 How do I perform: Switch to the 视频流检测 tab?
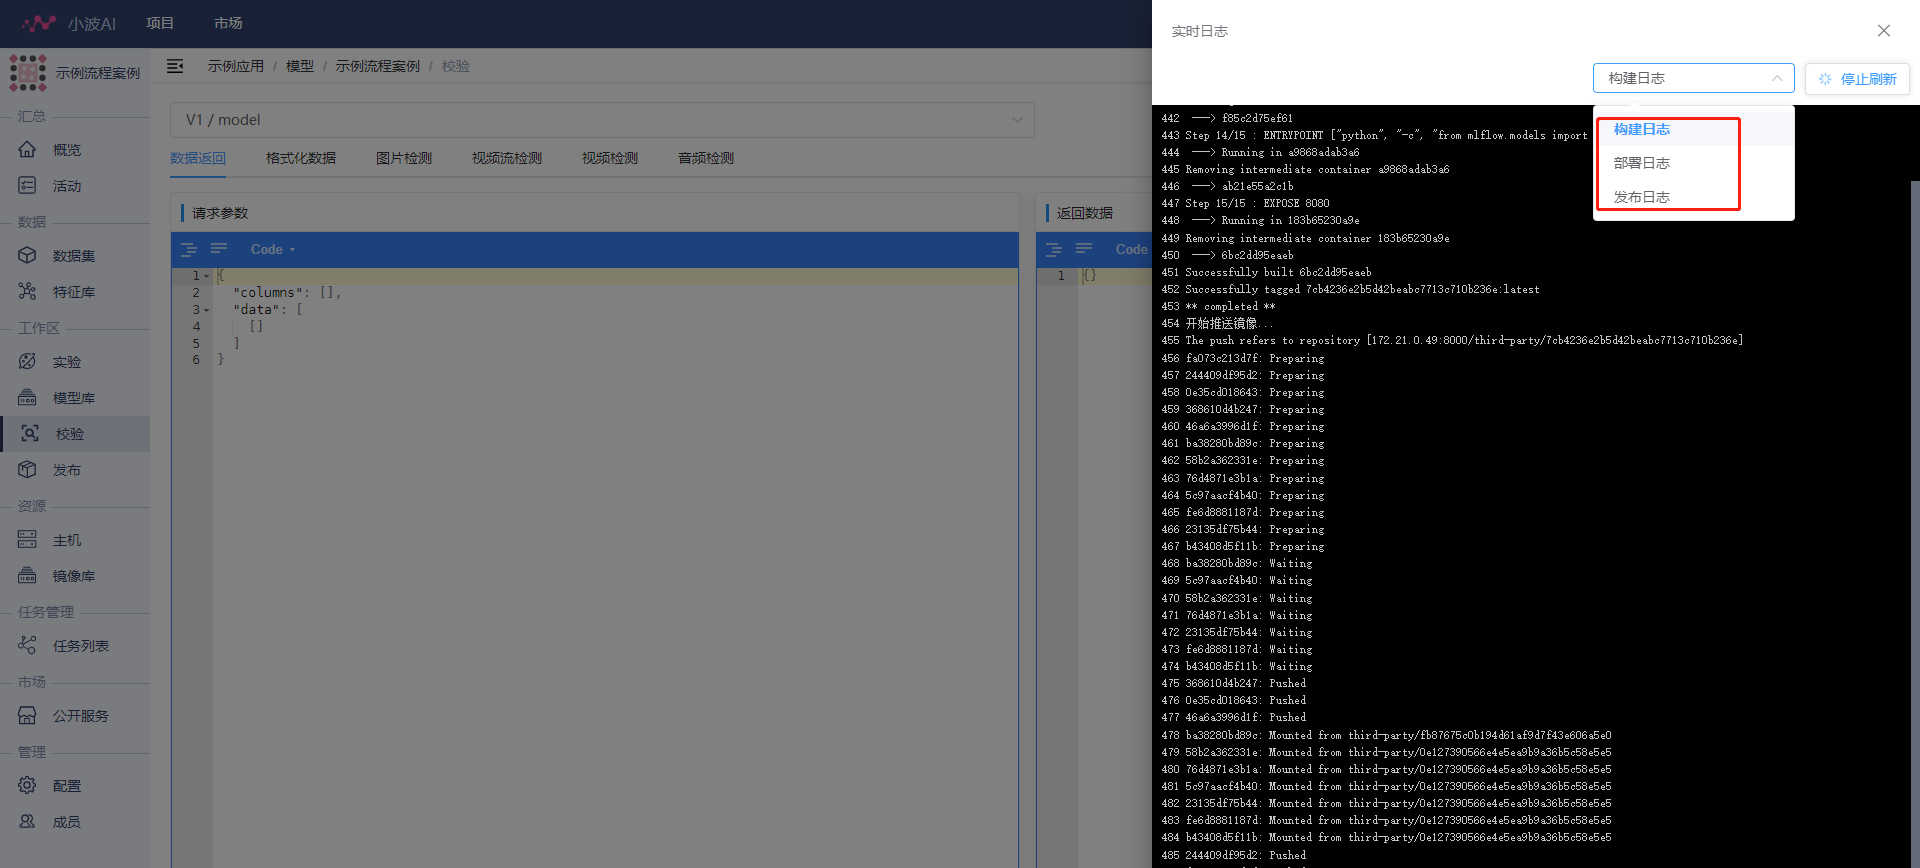pyautogui.click(x=507, y=158)
